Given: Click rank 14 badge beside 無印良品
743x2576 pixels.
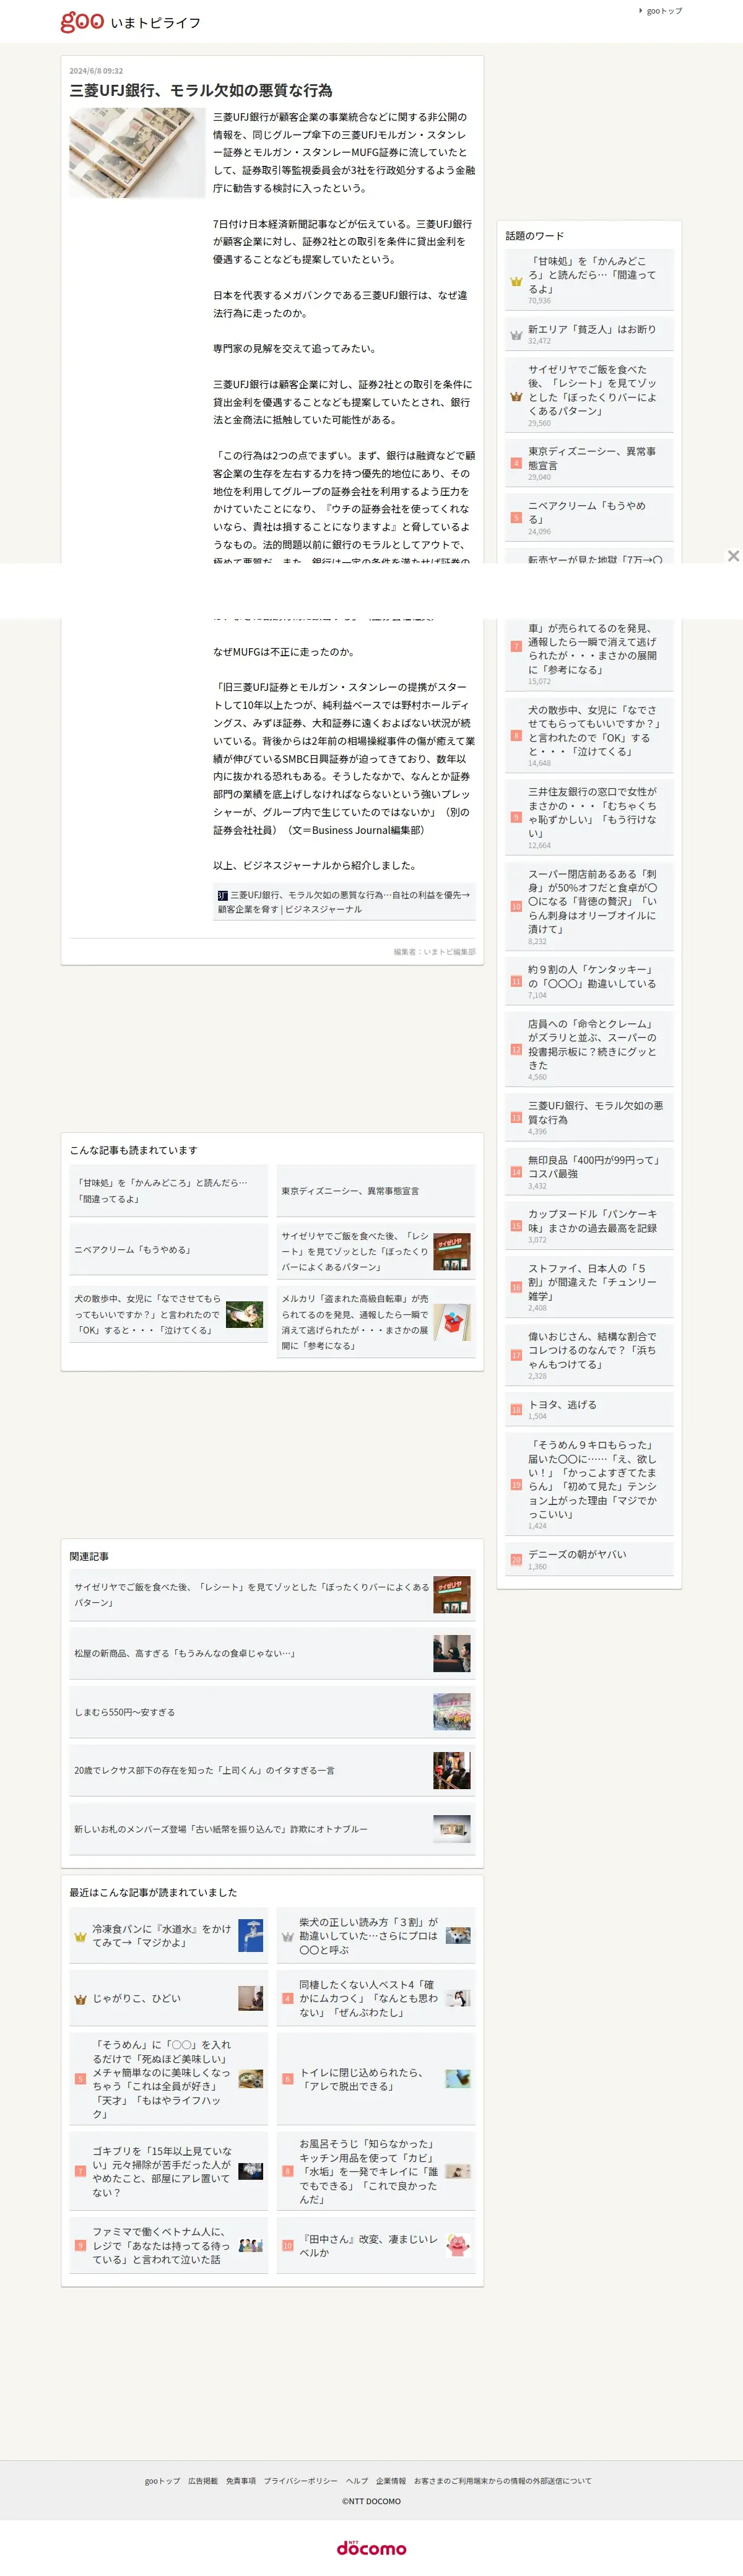Looking at the screenshot, I should pos(516,1171).
